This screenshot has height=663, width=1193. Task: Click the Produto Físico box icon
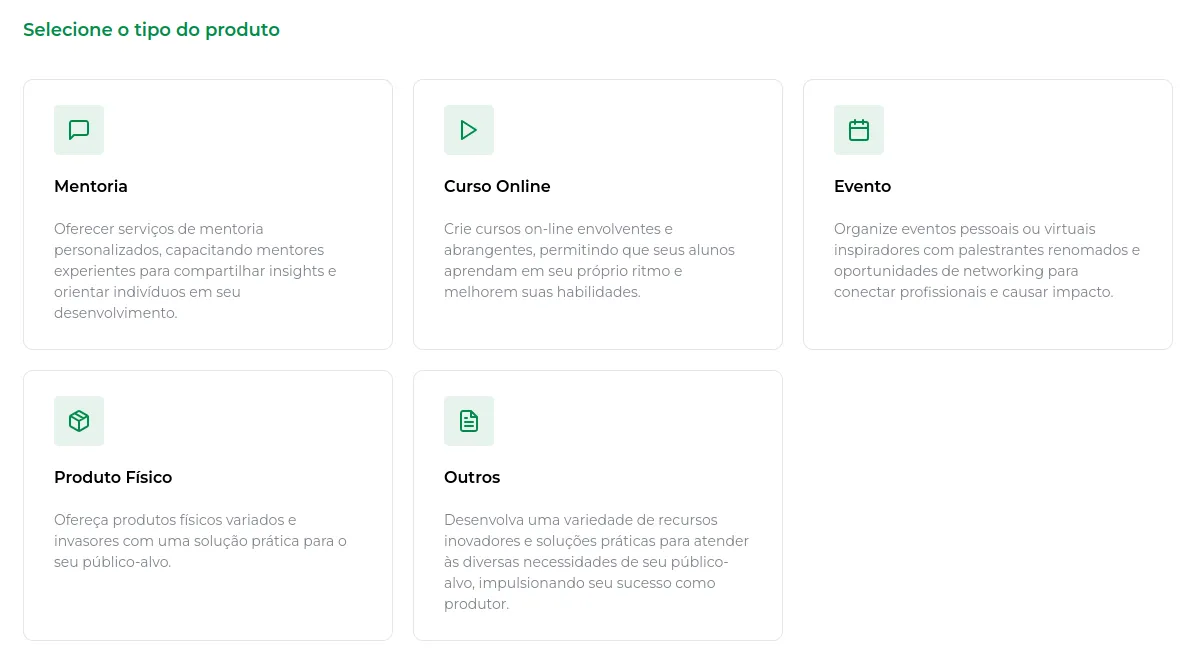(x=79, y=421)
